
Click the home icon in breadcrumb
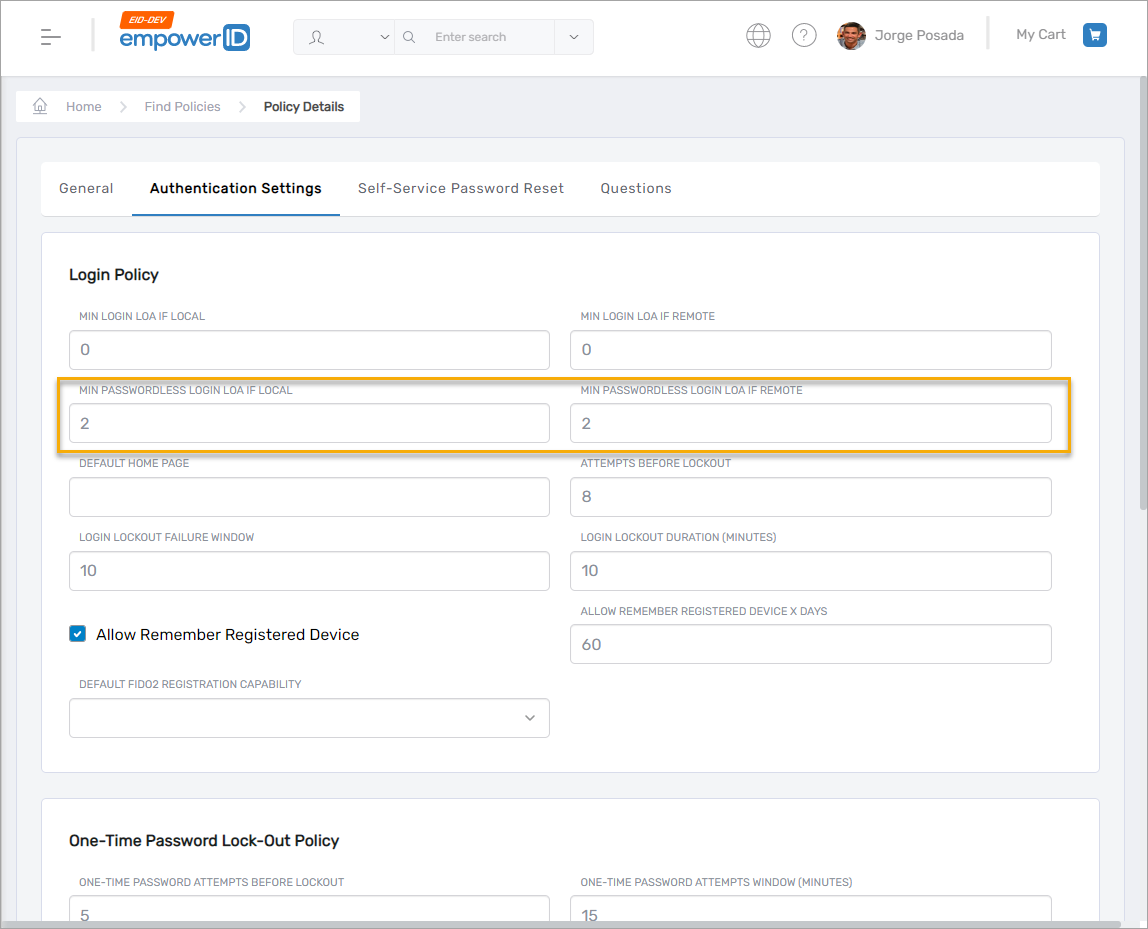[40, 106]
